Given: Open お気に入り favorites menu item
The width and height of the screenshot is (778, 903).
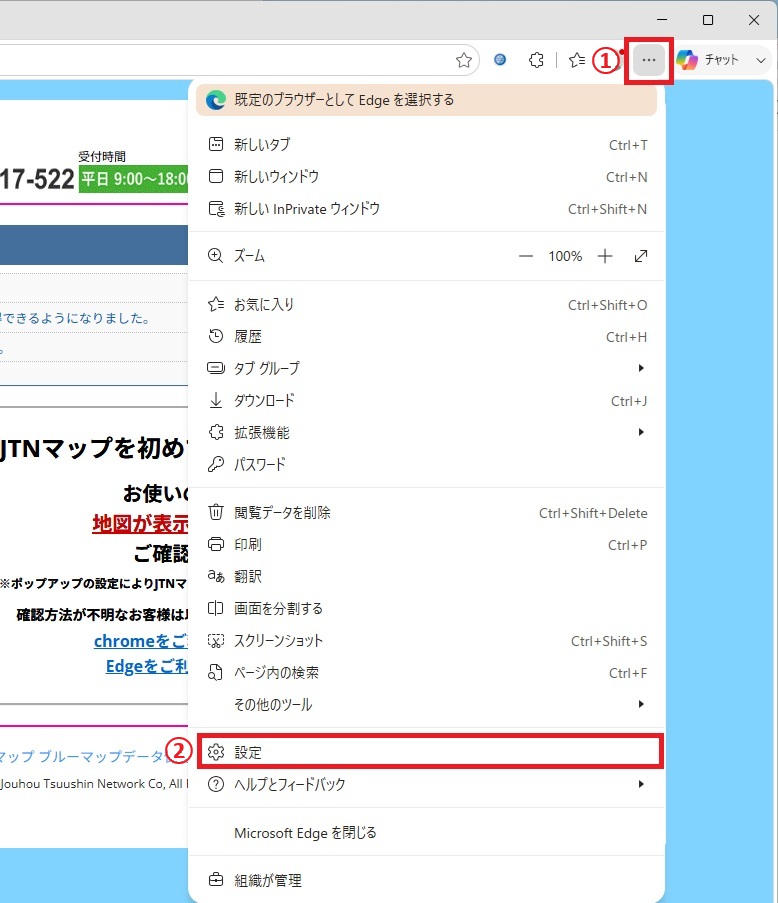Looking at the screenshot, I should tap(427, 305).
